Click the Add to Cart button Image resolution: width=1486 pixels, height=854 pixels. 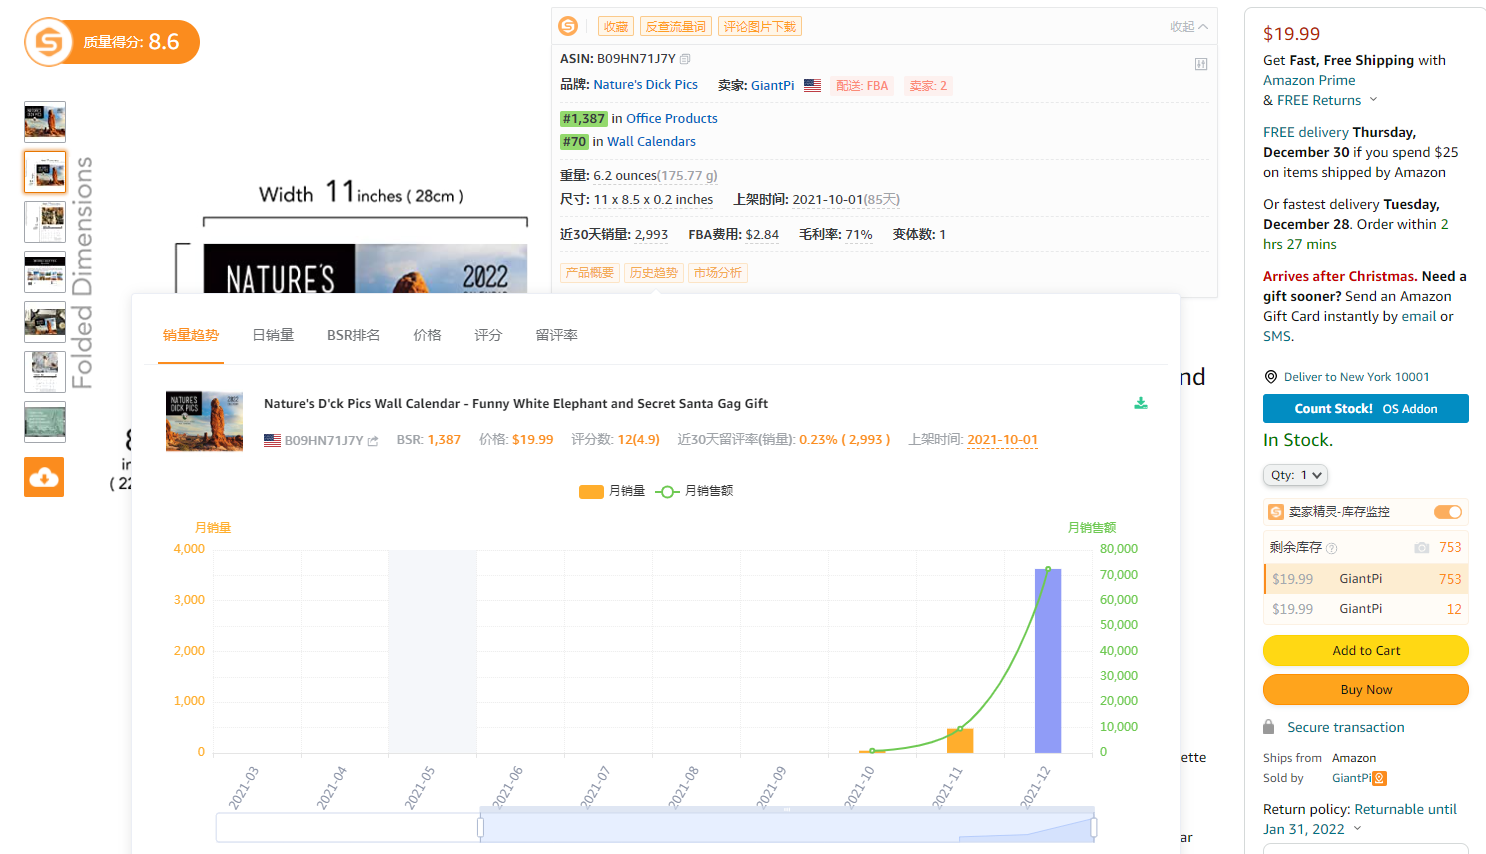pos(1366,650)
